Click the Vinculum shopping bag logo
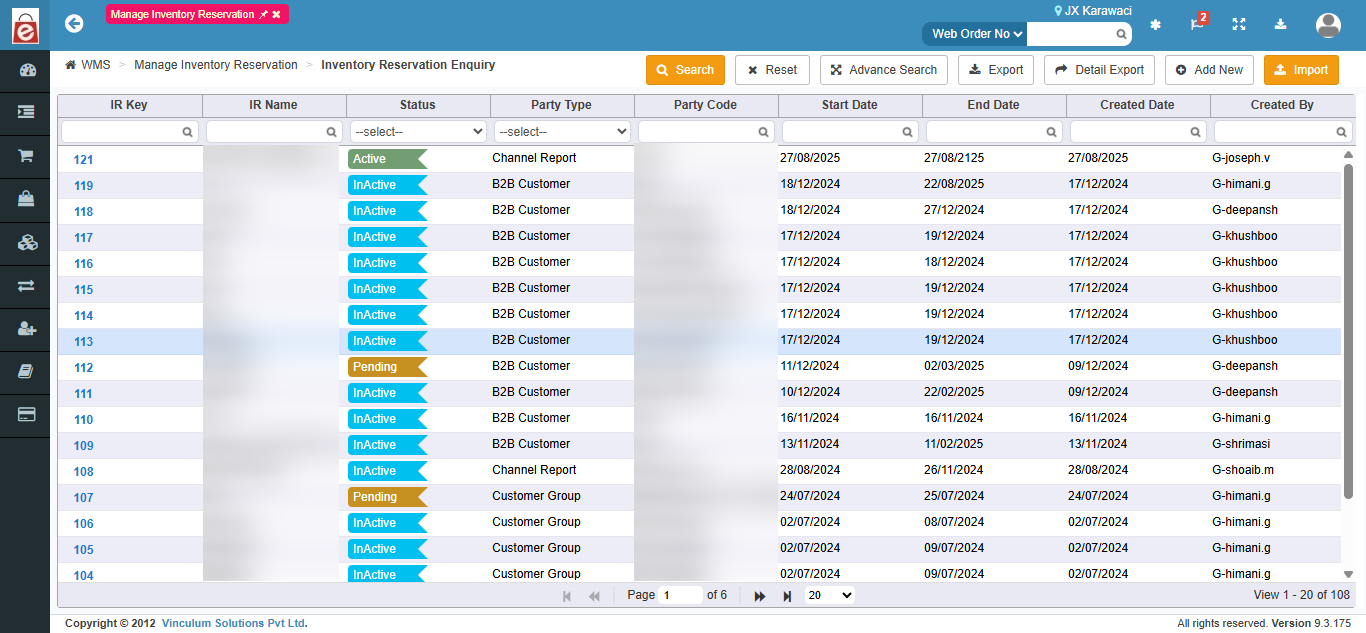 (x=25, y=25)
